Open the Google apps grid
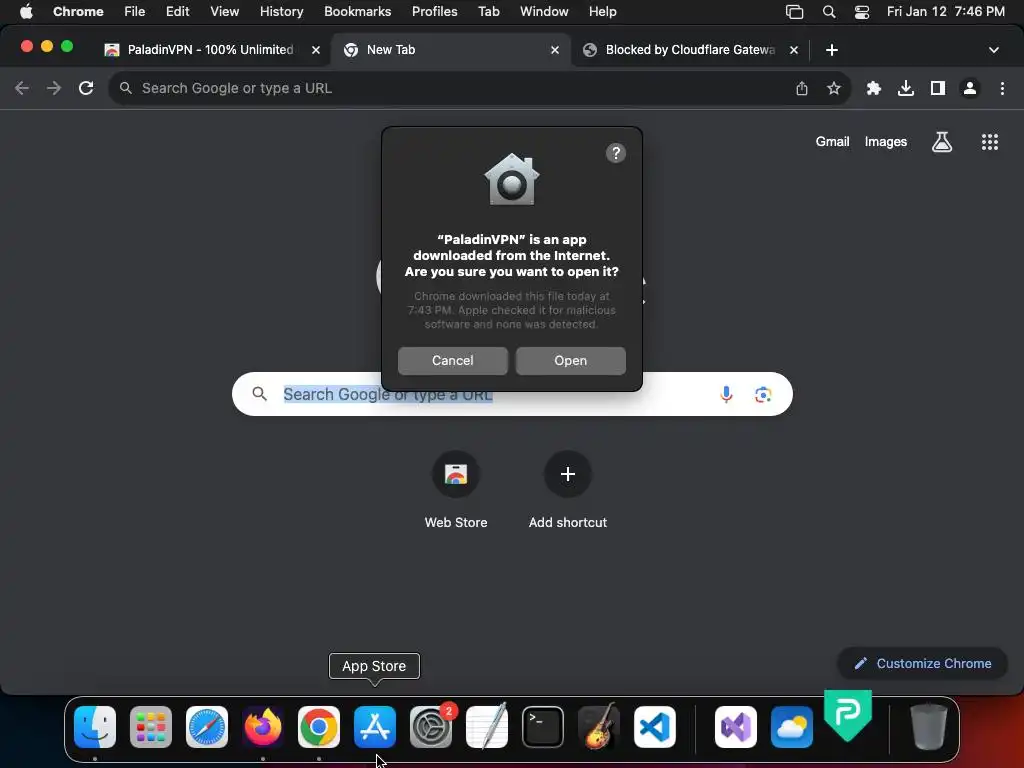Viewport: 1024px width, 768px height. (x=990, y=142)
